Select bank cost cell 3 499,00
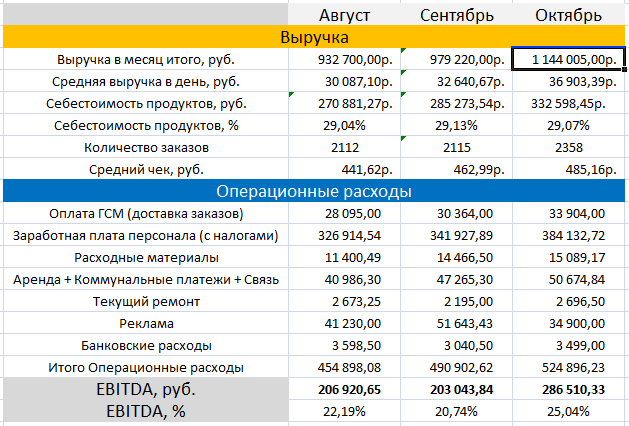The image size is (629, 426). coord(568,345)
